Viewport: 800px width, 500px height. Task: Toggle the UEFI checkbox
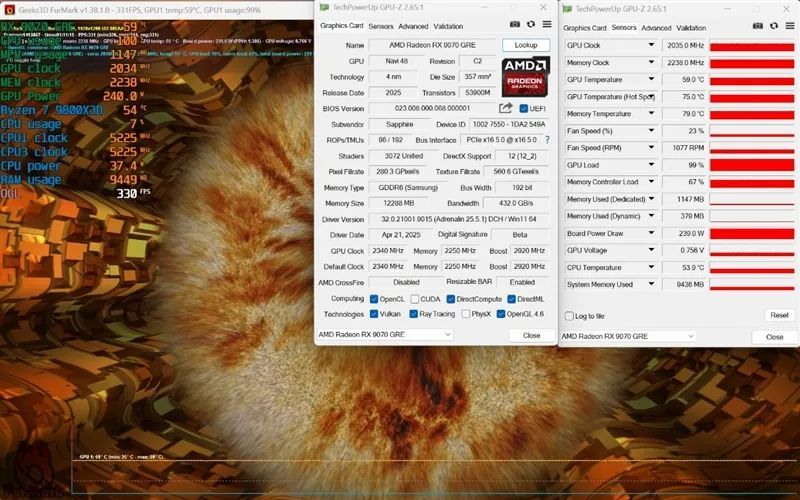pyautogui.click(x=523, y=108)
